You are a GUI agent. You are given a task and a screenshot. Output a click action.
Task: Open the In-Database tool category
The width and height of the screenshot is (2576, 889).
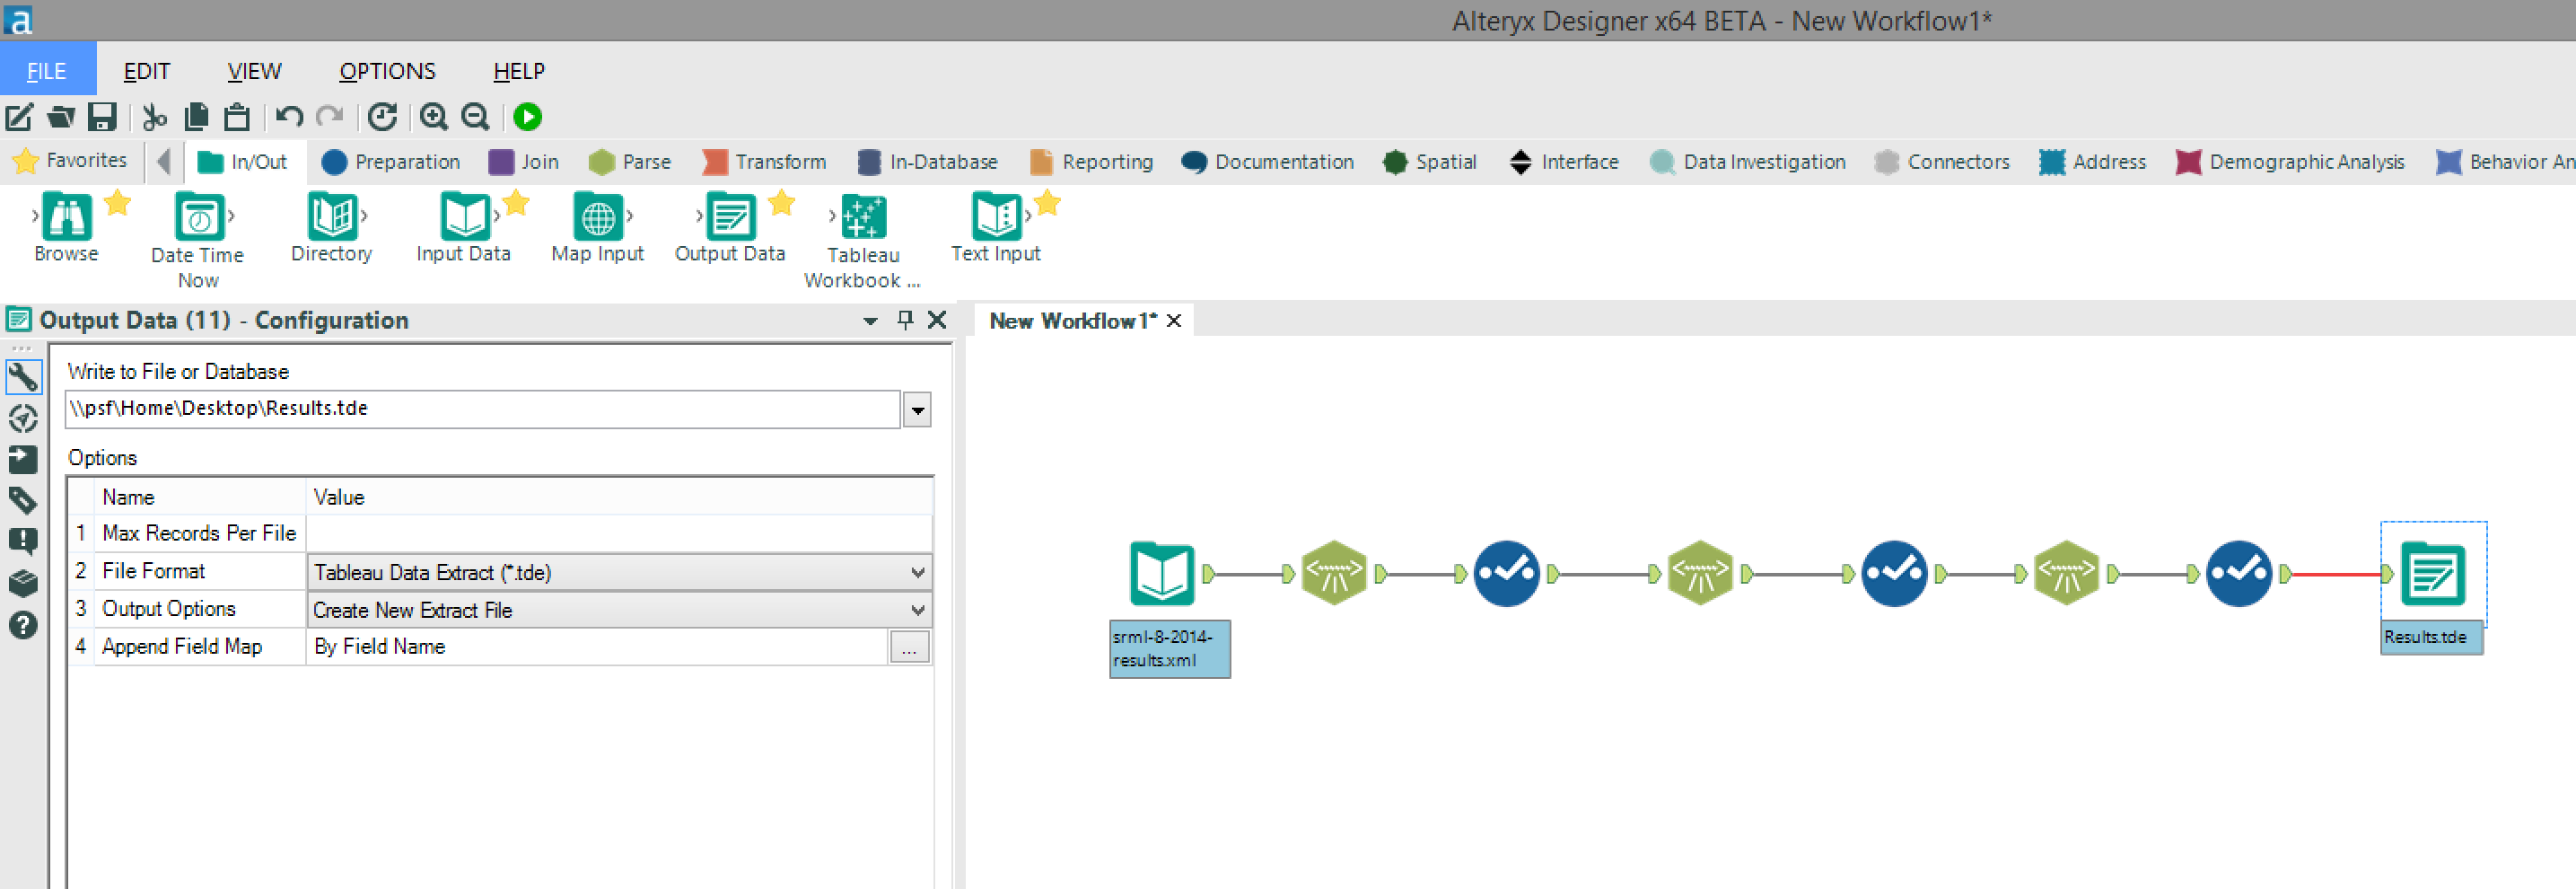tap(928, 162)
